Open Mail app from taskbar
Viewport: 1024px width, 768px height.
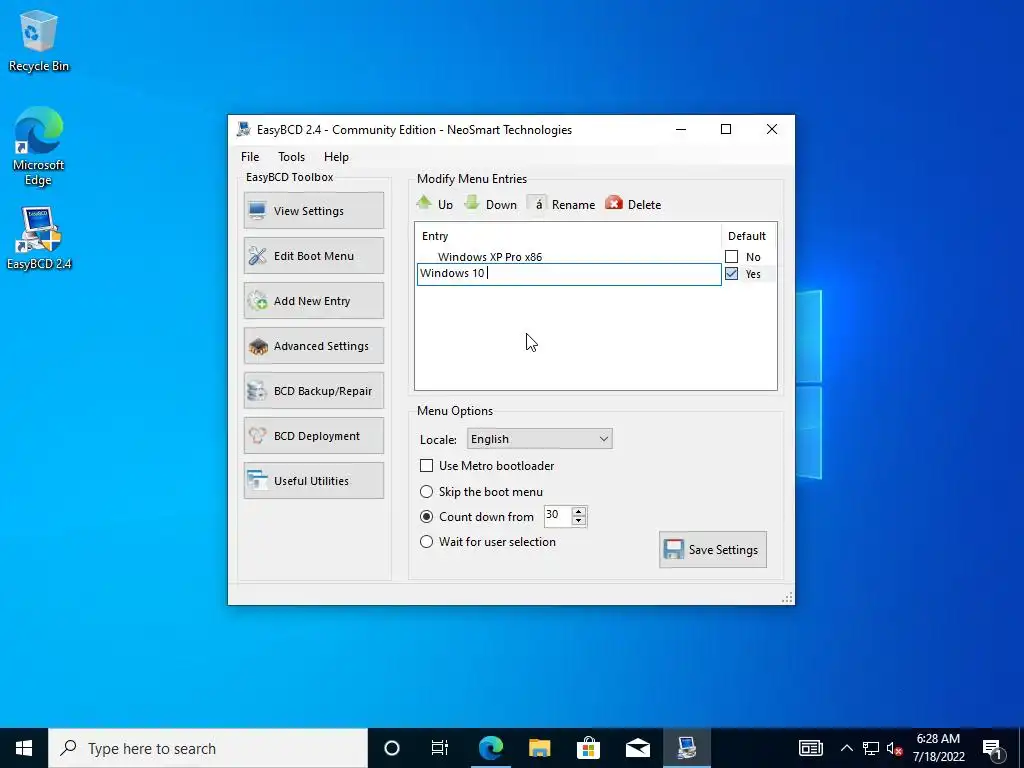pos(637,748)
